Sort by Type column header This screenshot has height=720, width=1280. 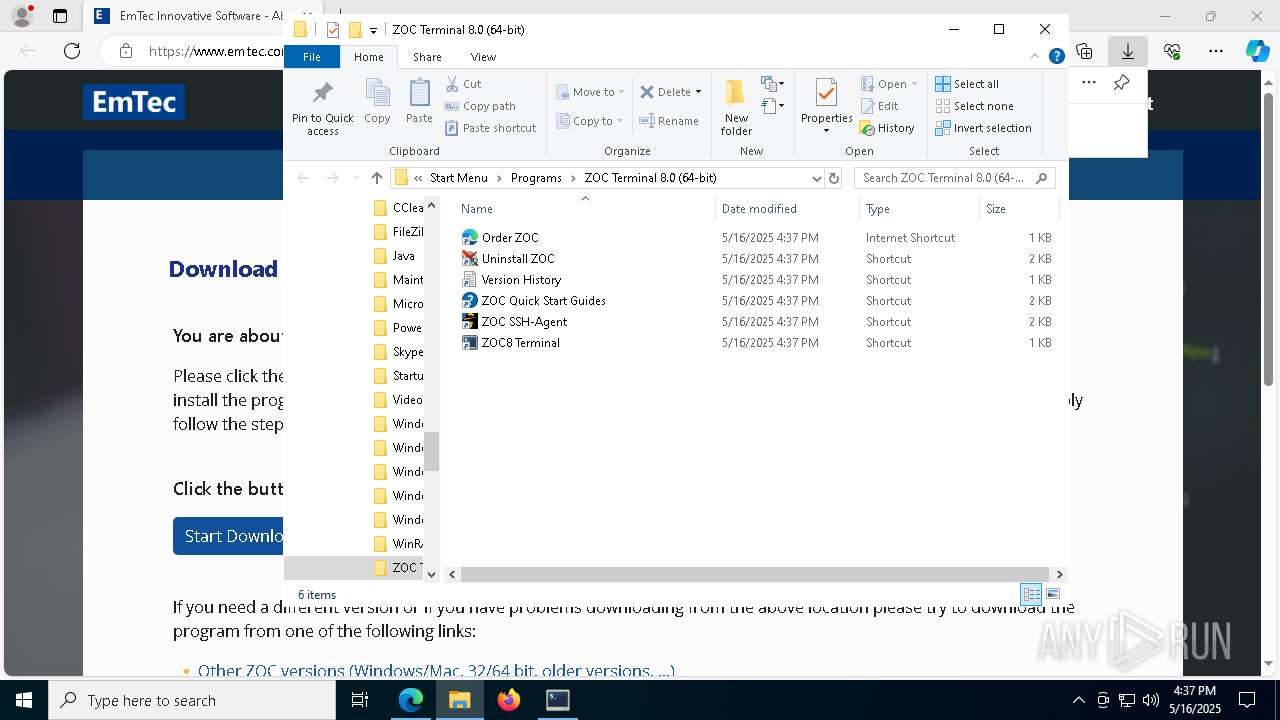tap(919, 208)
